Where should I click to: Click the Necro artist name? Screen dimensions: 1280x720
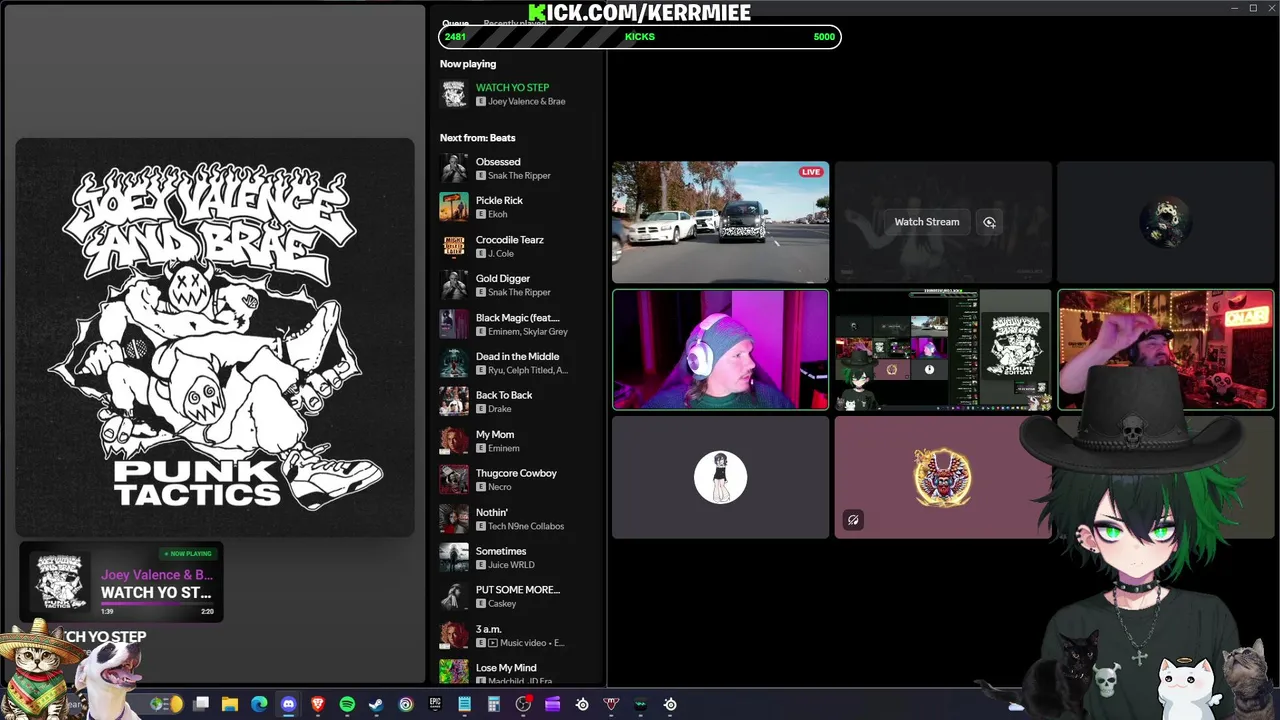499,487
